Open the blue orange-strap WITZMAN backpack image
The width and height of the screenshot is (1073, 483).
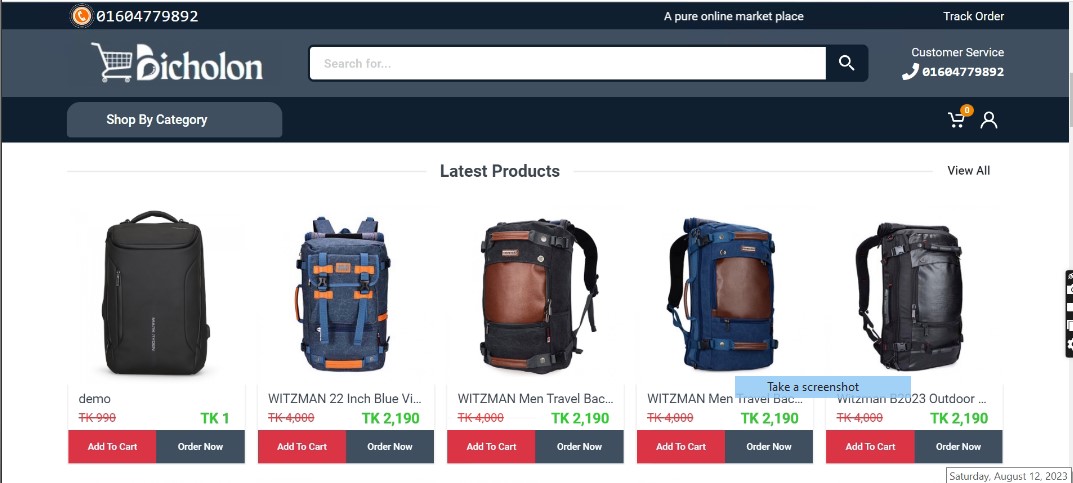click(x=342, y=294)
